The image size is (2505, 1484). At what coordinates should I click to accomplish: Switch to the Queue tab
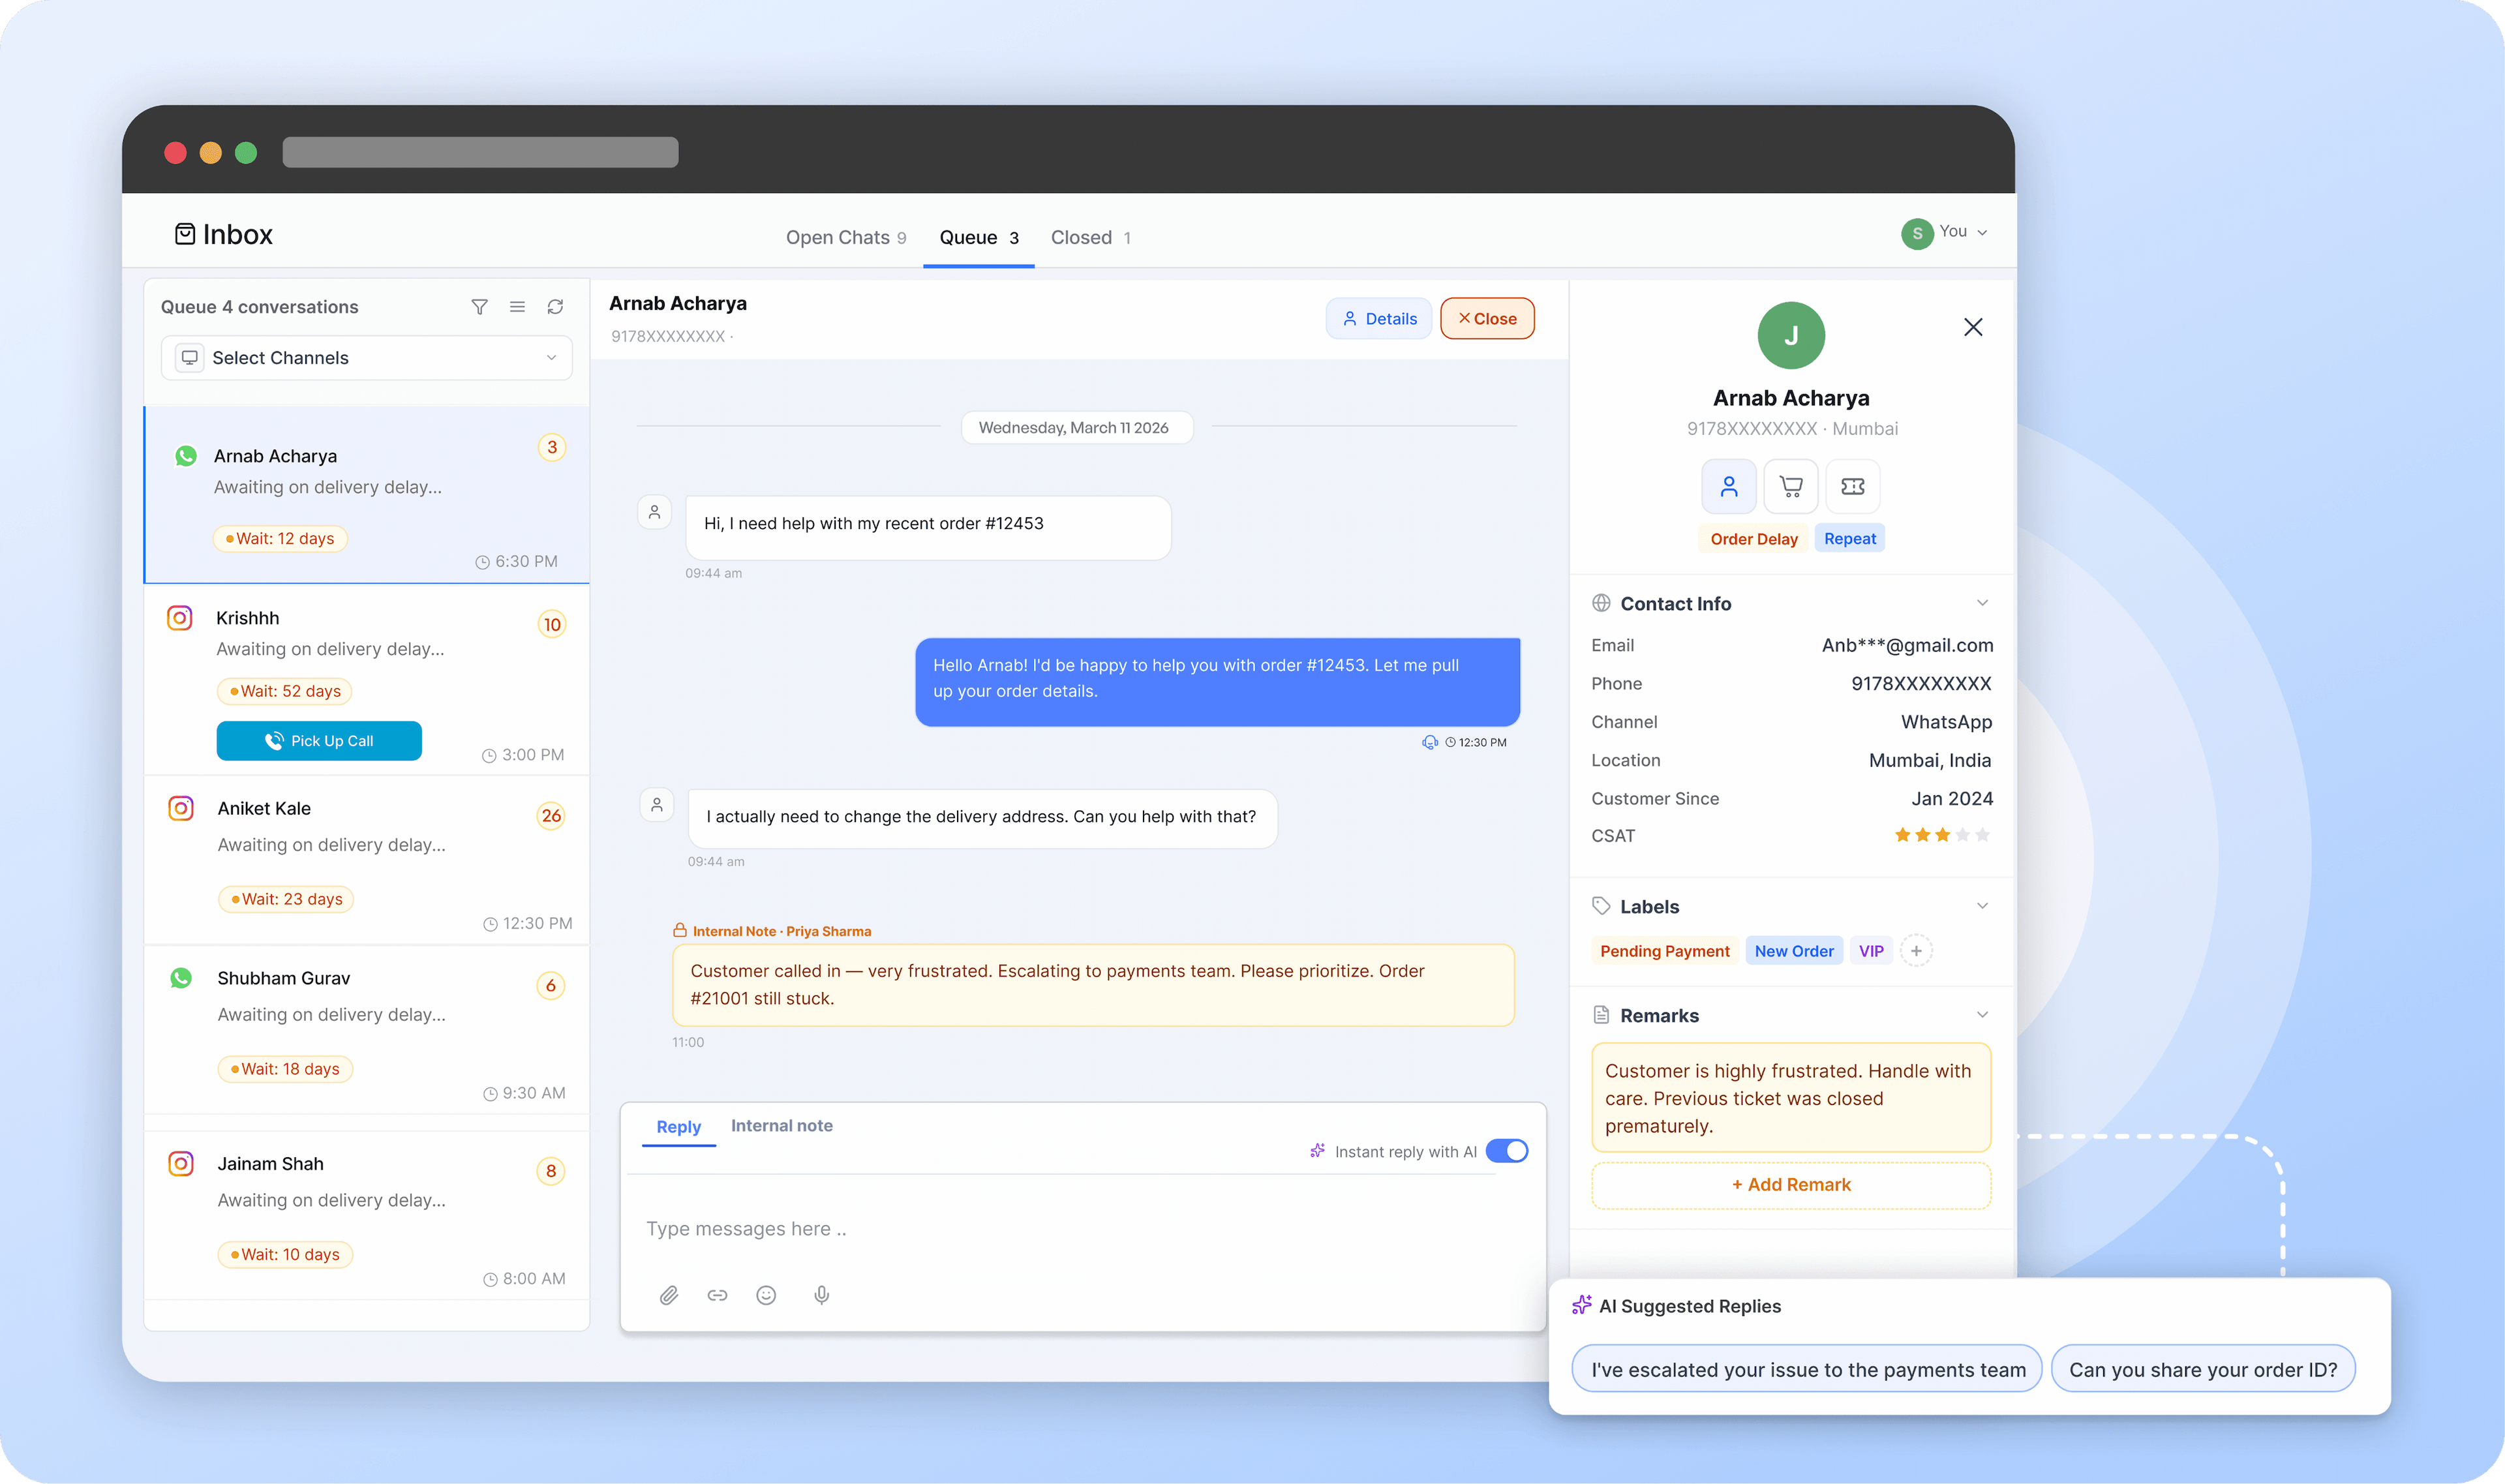(x=979, y=238)
